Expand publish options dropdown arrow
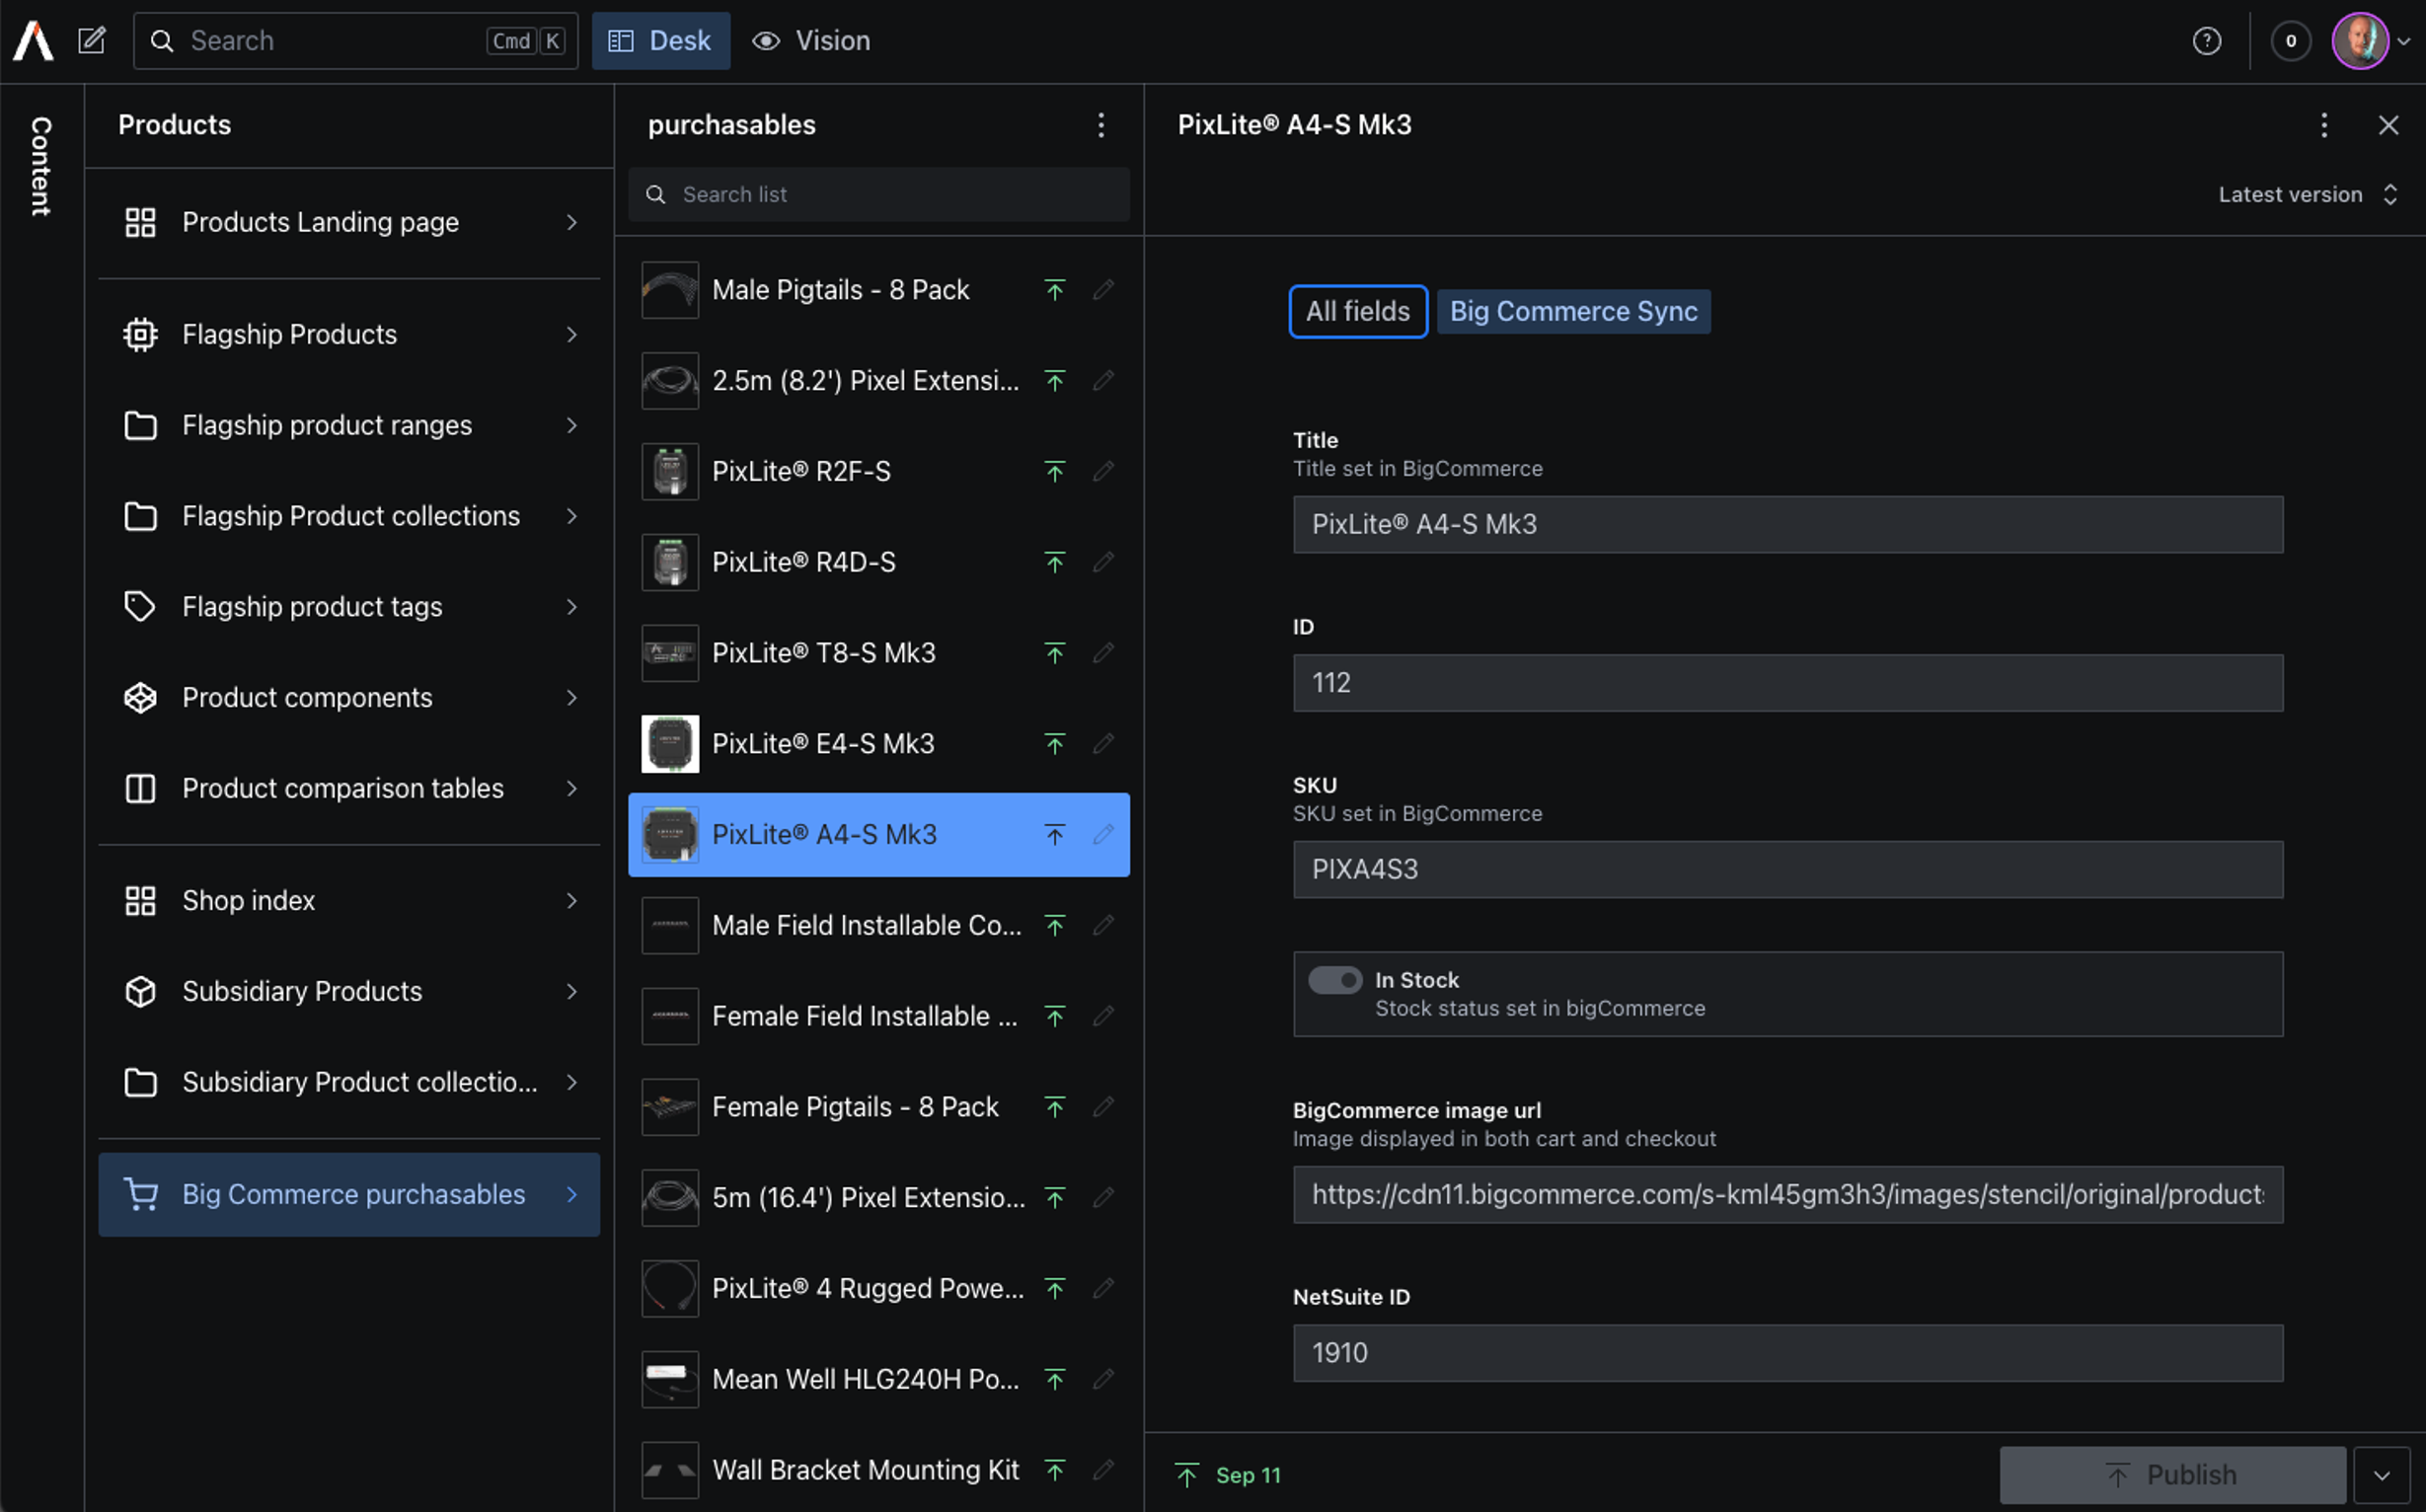Screen dimensions: 2426x1512 click(x=2382, y=1475)
